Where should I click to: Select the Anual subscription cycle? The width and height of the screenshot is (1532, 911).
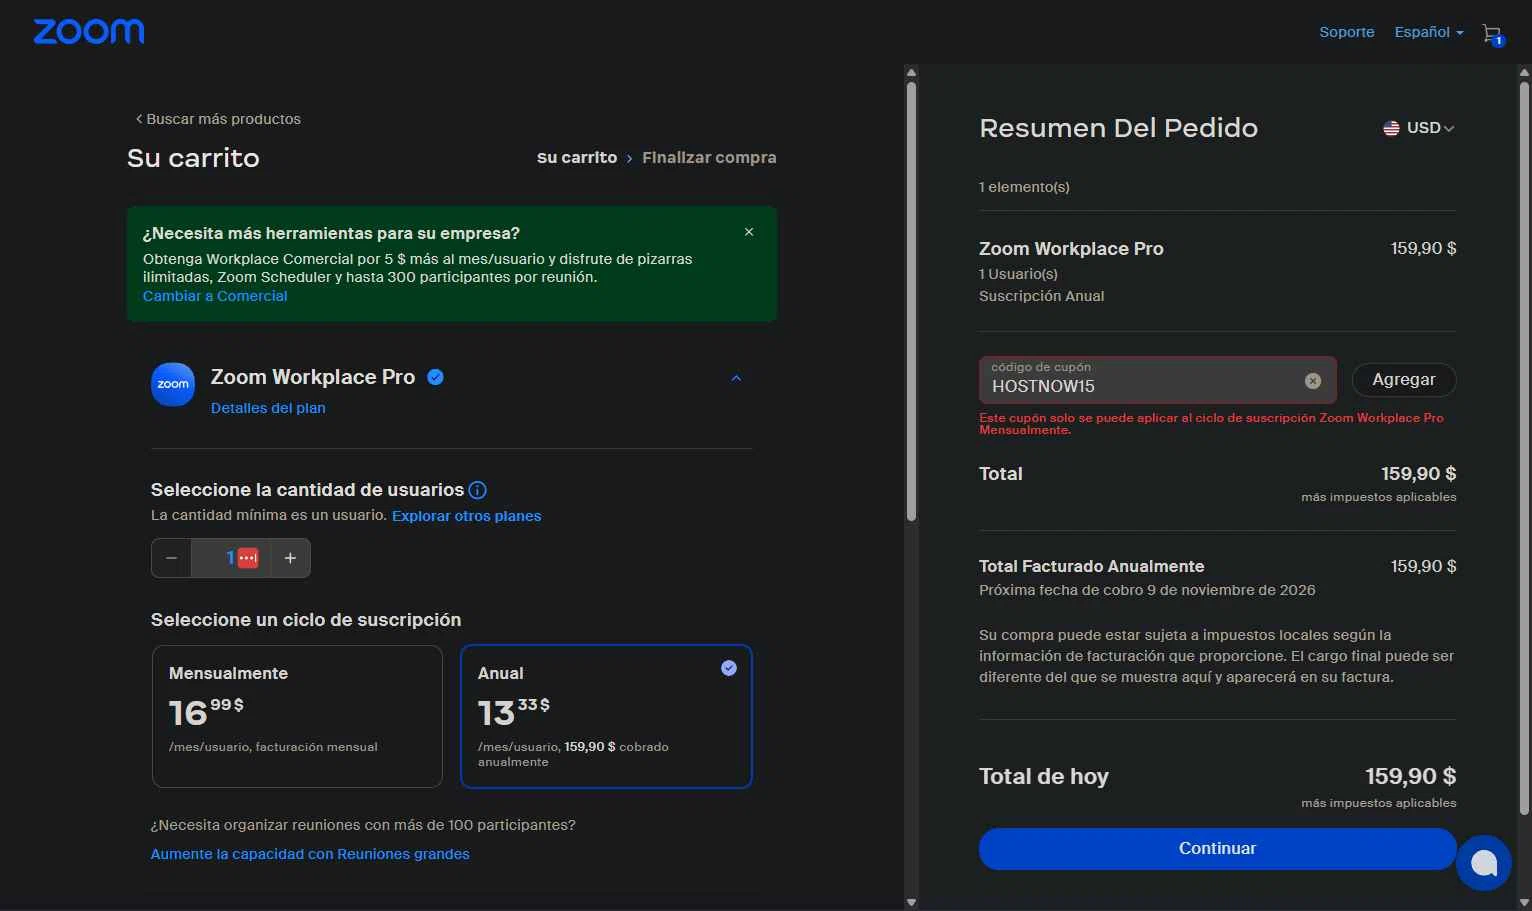click(x=606, y=716)
